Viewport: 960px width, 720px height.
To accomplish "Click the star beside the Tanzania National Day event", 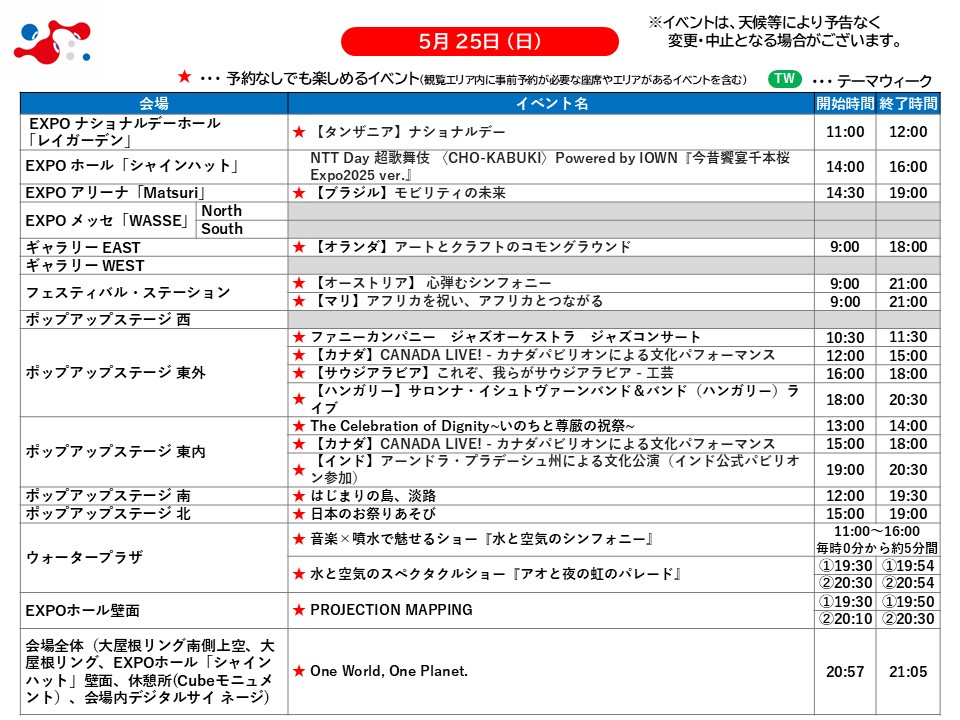I will [298, 132].
